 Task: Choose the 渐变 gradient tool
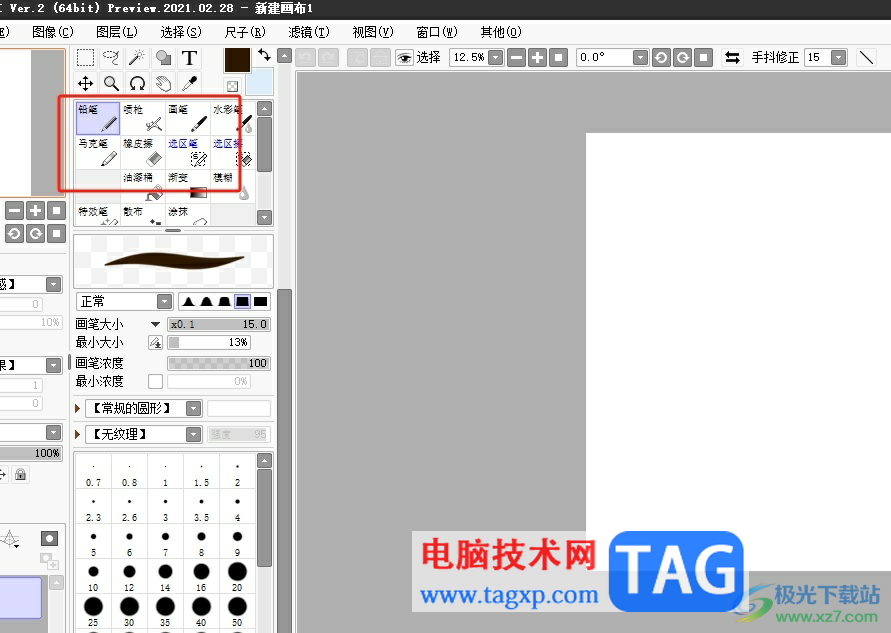pos(188,186)
